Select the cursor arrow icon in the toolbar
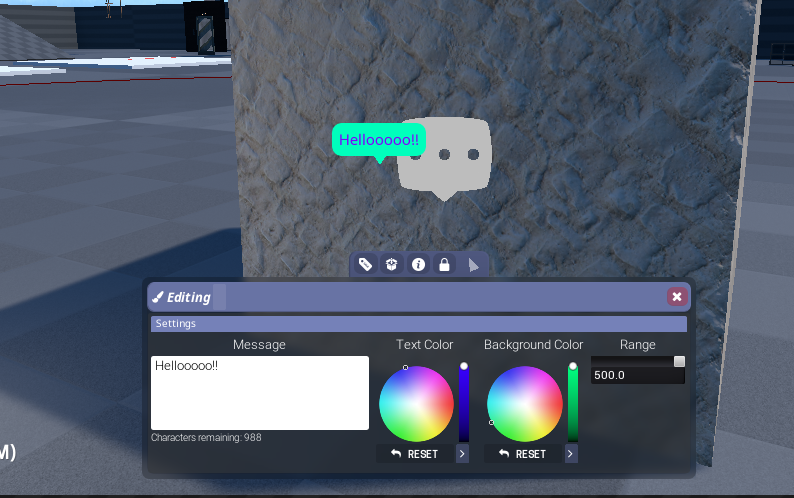This screenshot has width=794, height=498. pos(473,265)
